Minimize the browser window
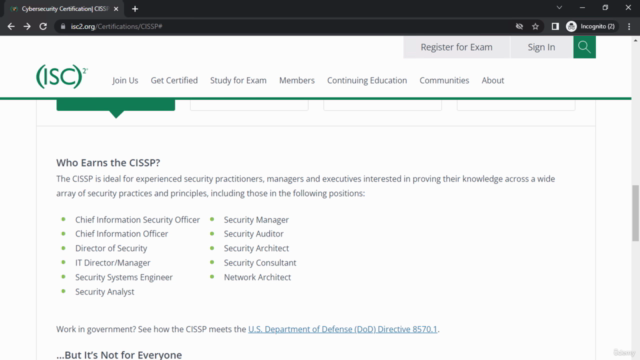640x360 pixels. 582,8
